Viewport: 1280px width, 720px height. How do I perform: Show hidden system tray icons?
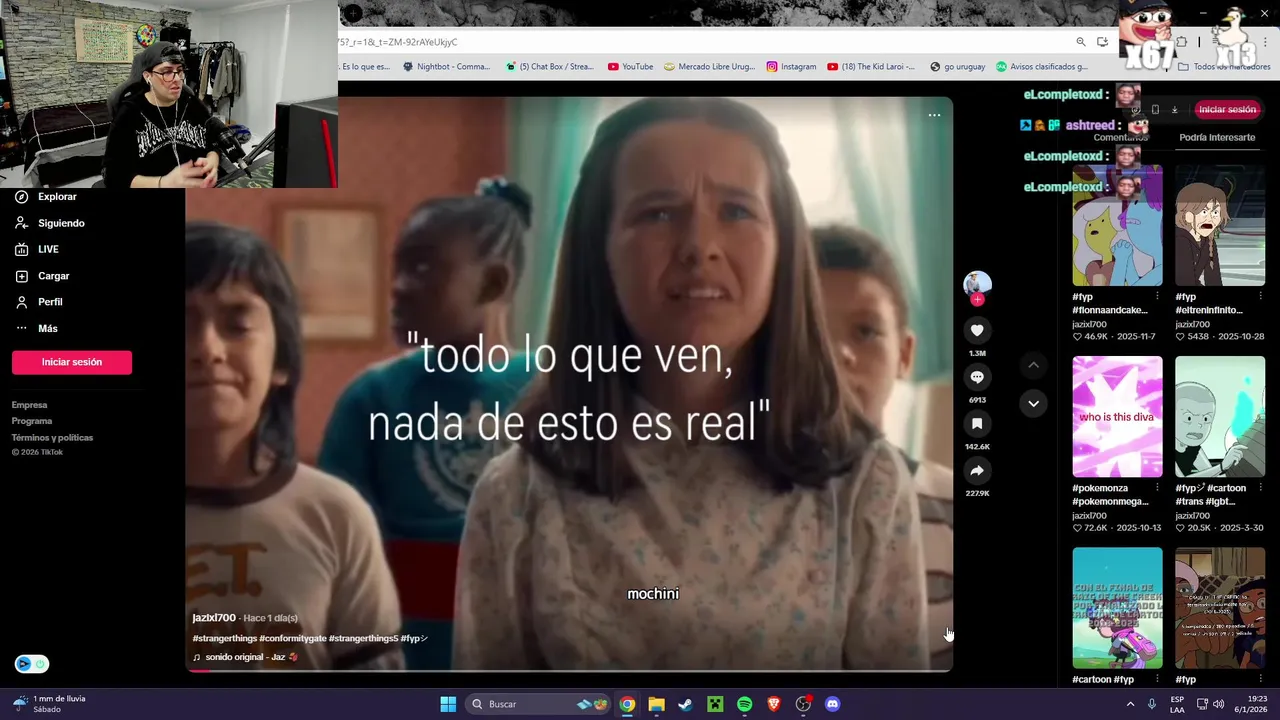(x=1131, y=704)
